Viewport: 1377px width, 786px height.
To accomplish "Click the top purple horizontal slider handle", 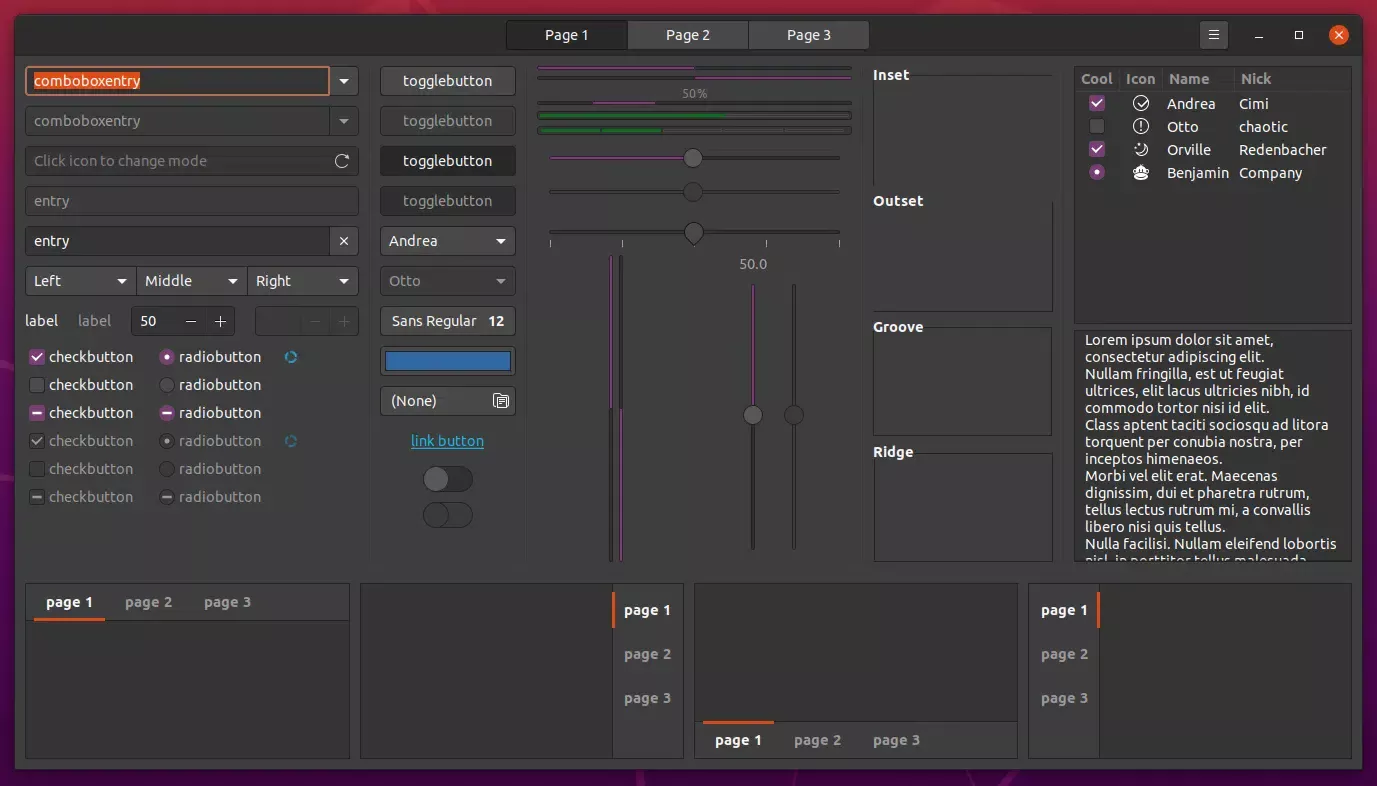I will click(x=693, y=158).
